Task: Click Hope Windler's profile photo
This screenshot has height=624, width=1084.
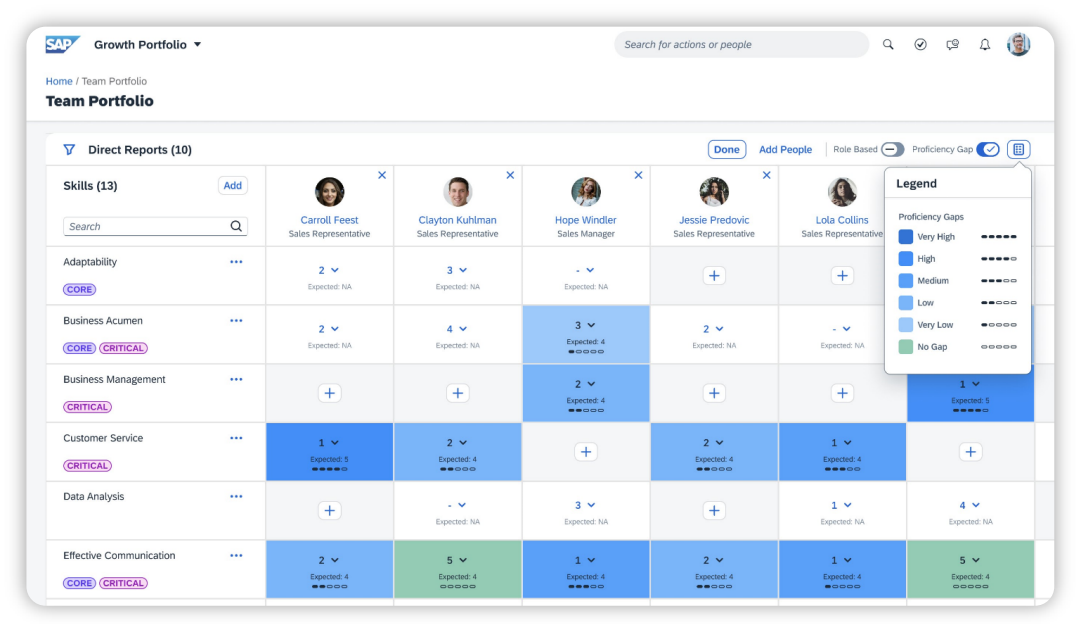Action: [x=586, y=191]
